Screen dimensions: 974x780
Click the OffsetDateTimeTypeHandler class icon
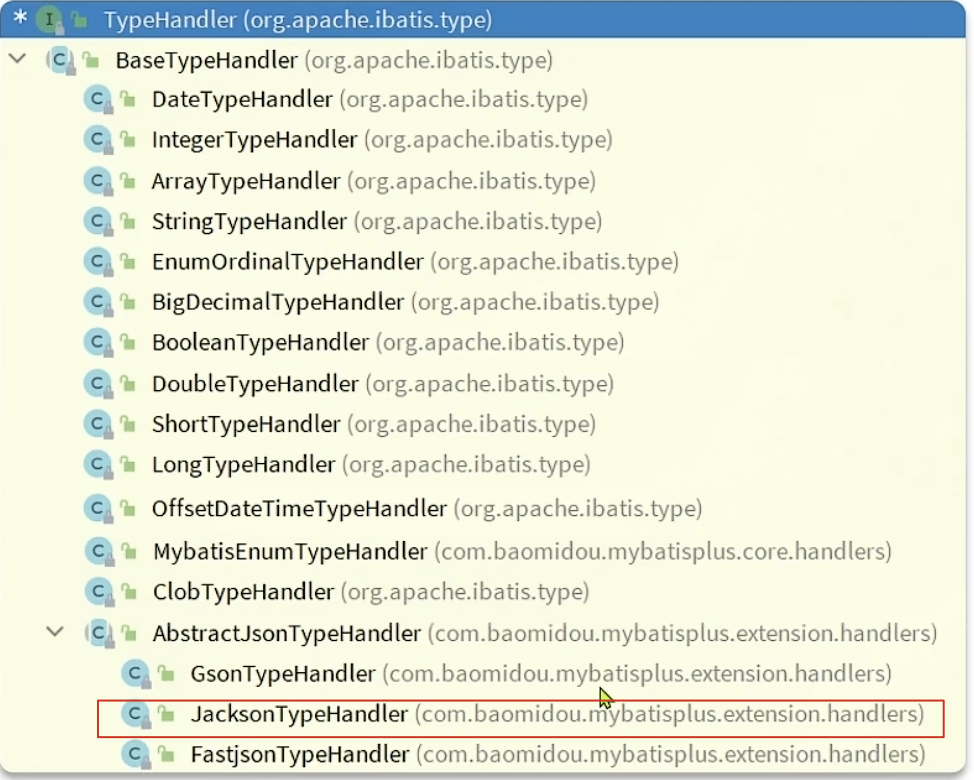tap(98, 509)
